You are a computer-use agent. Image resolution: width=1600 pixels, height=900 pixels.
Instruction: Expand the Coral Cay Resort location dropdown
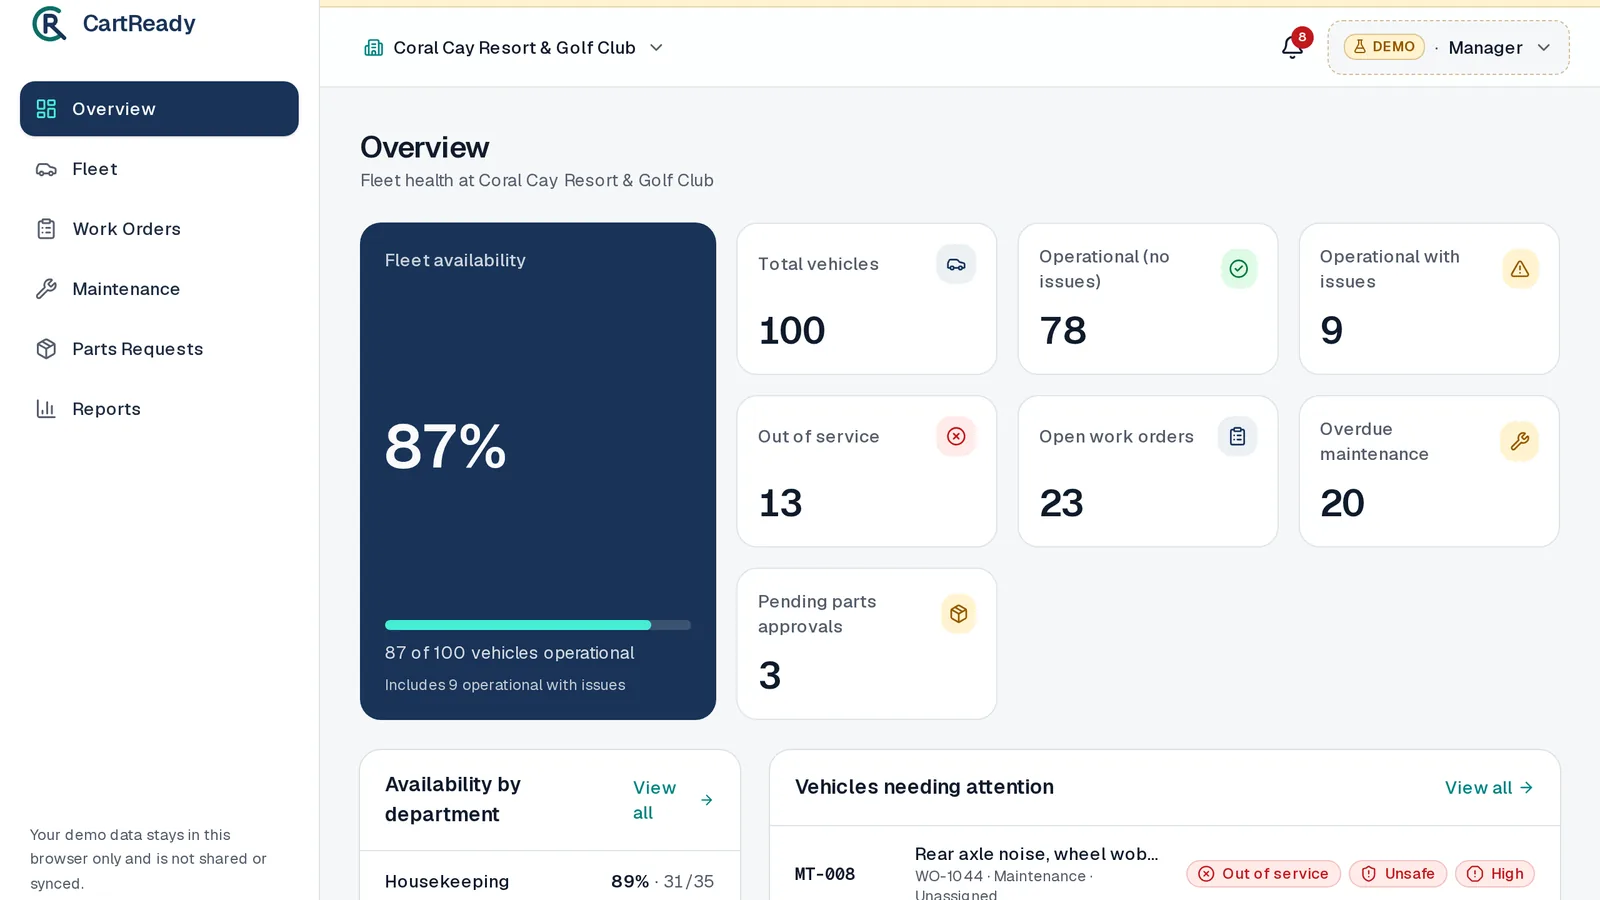click(x=514, y=47)
